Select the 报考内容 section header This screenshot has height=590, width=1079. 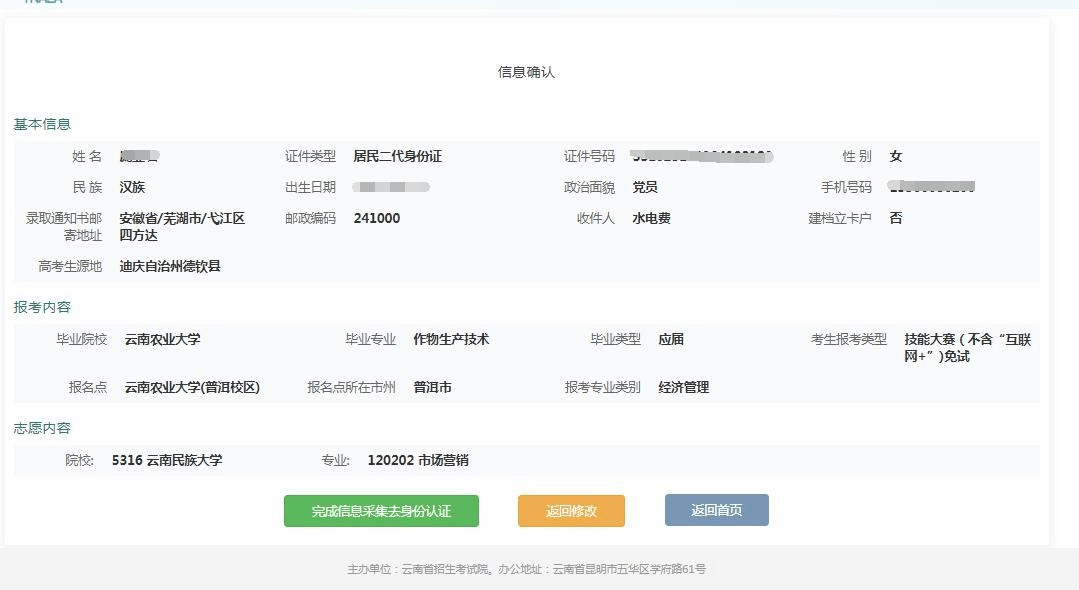[x=42, y=307]
